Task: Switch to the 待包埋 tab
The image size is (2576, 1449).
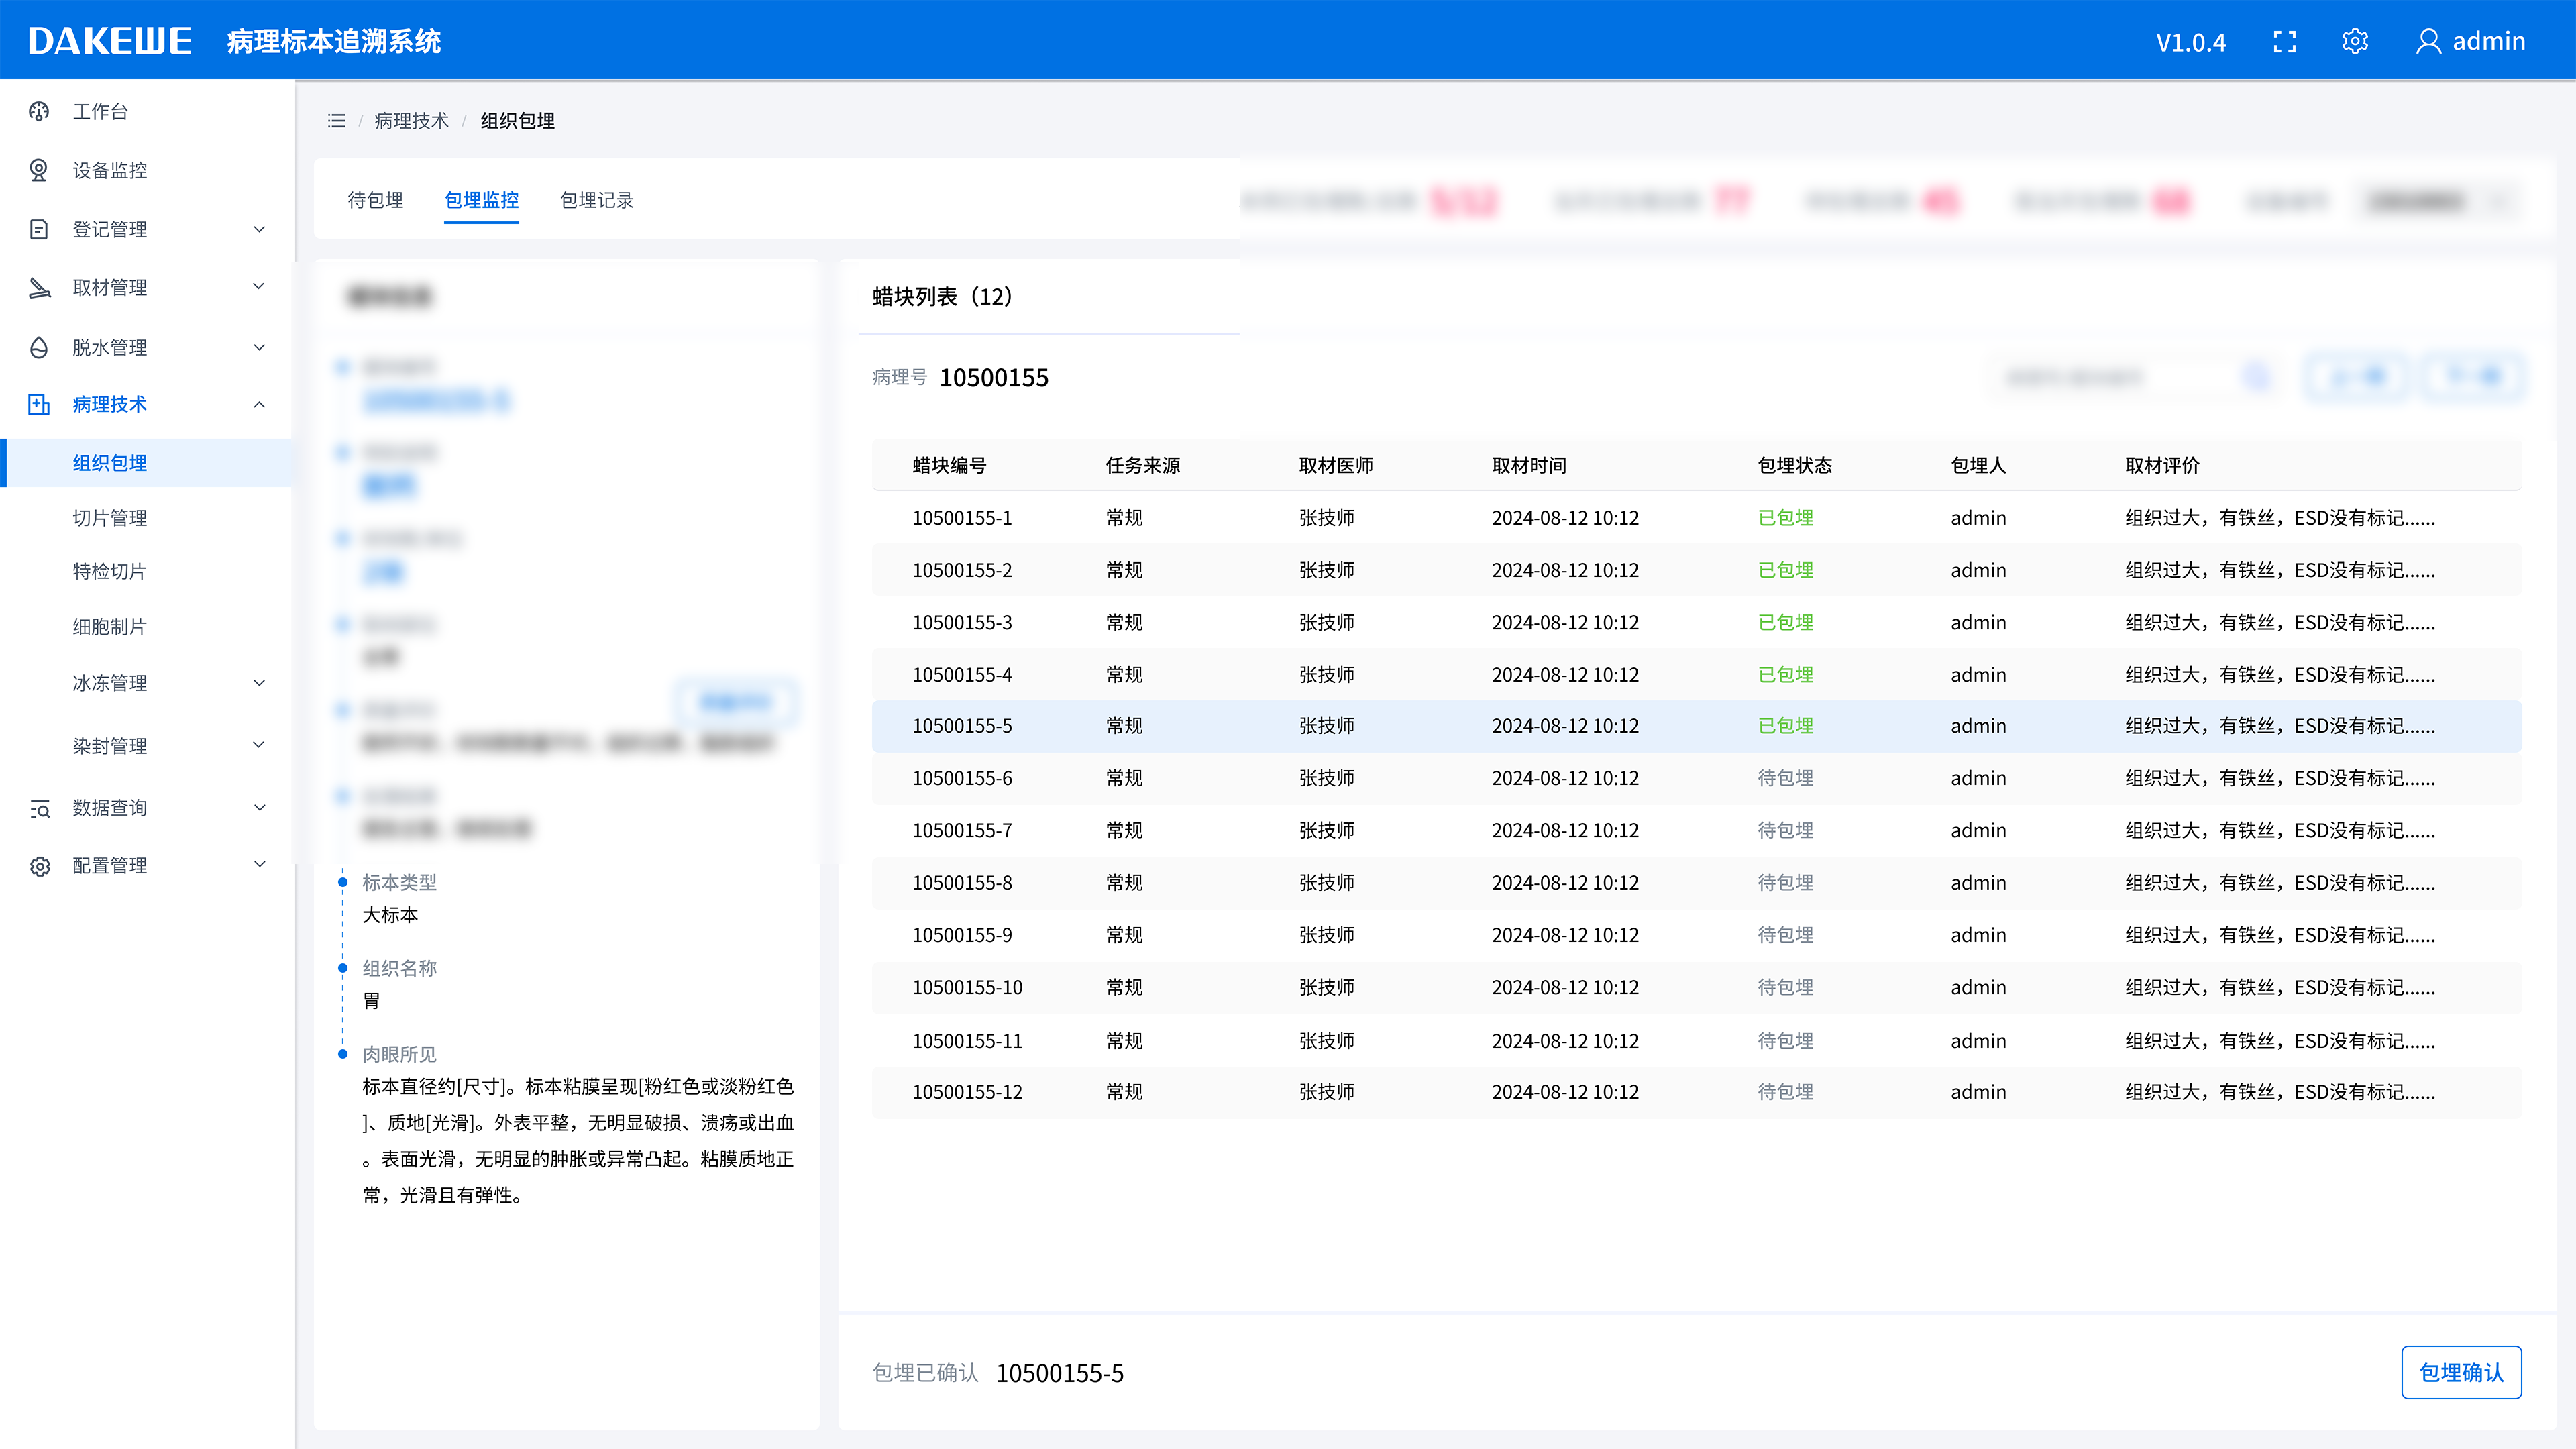Action: [375, 200]
